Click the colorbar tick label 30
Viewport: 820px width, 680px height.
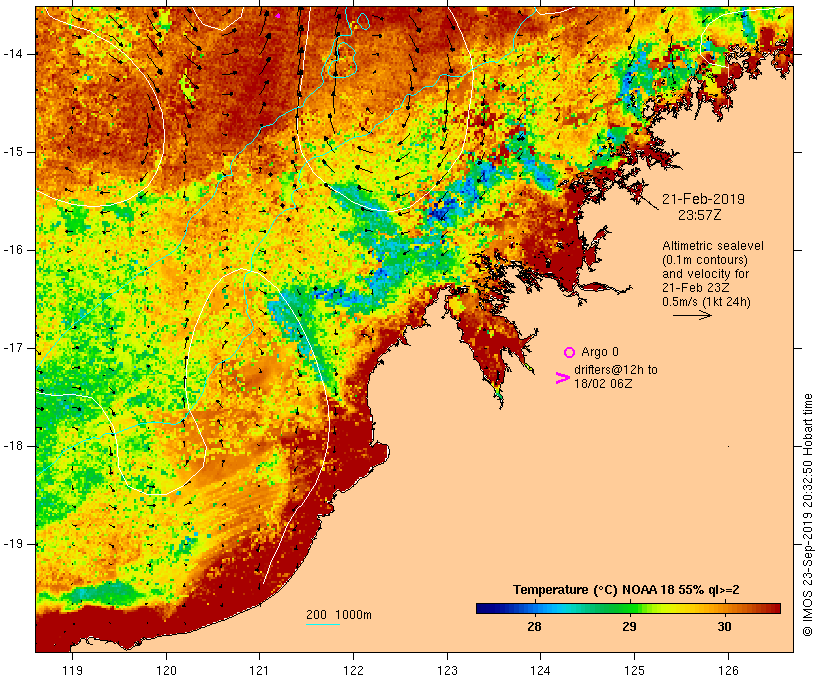(x=724, y=627)
